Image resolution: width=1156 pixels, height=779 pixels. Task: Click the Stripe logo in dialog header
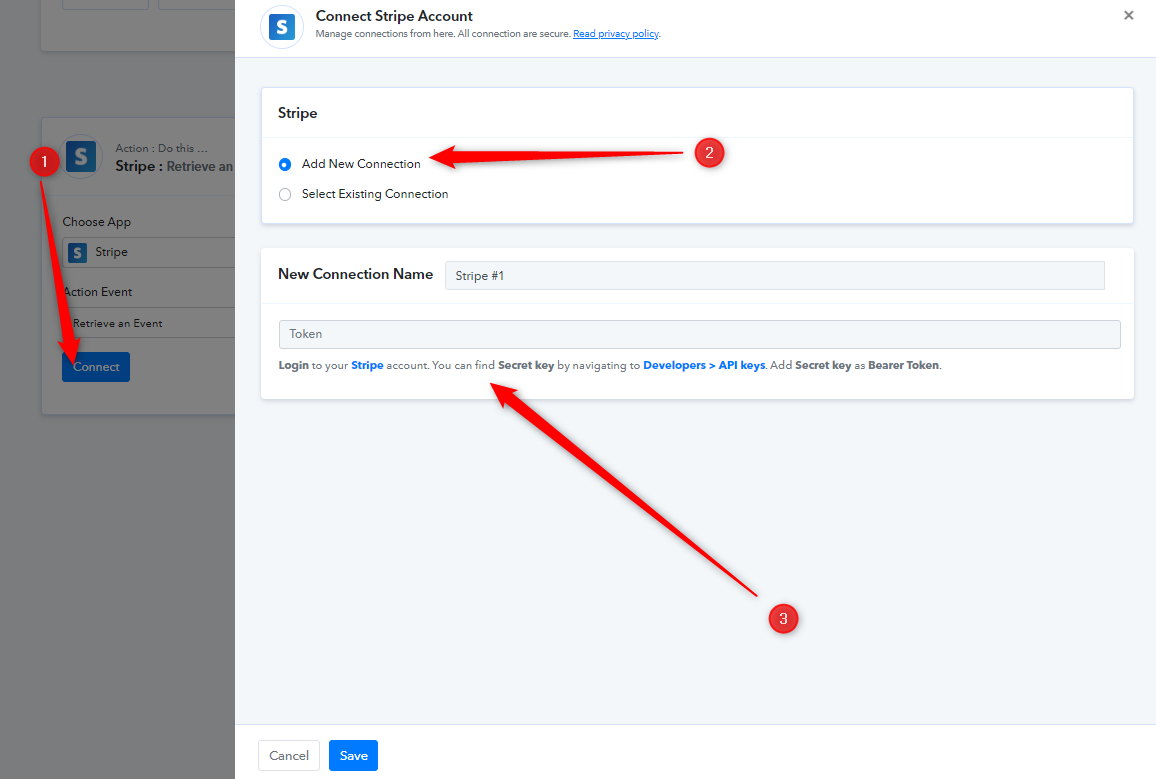coord(282,27)
